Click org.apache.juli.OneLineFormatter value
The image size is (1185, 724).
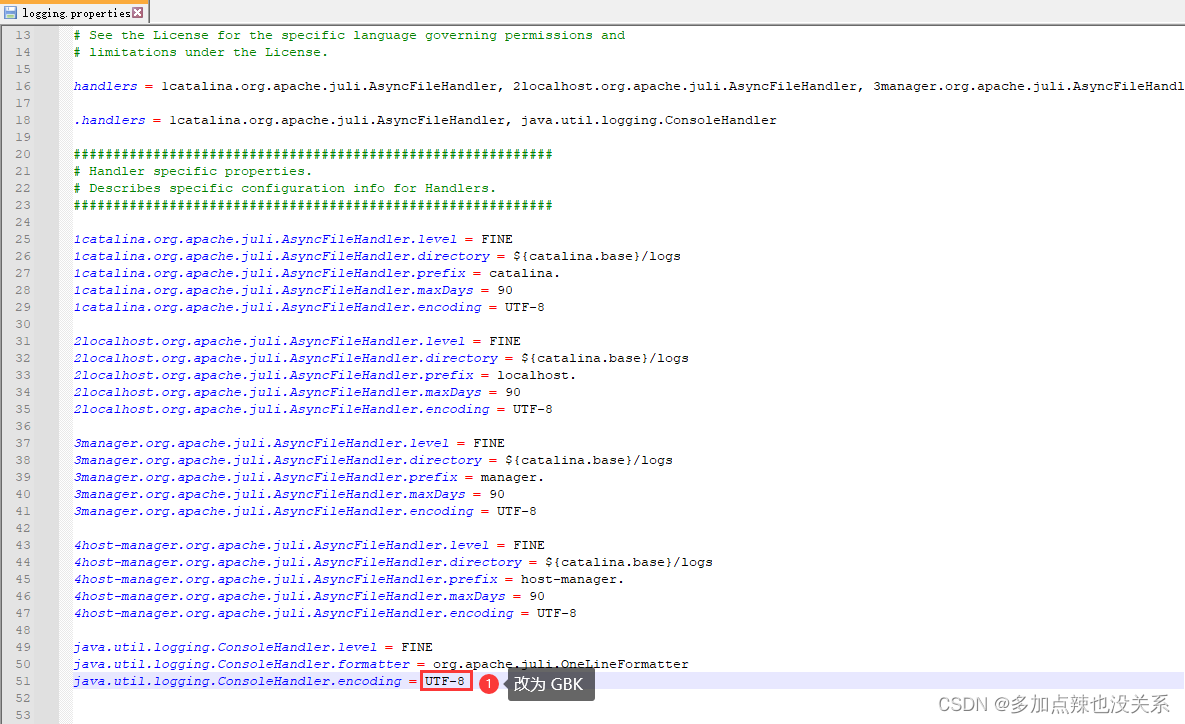561,664
